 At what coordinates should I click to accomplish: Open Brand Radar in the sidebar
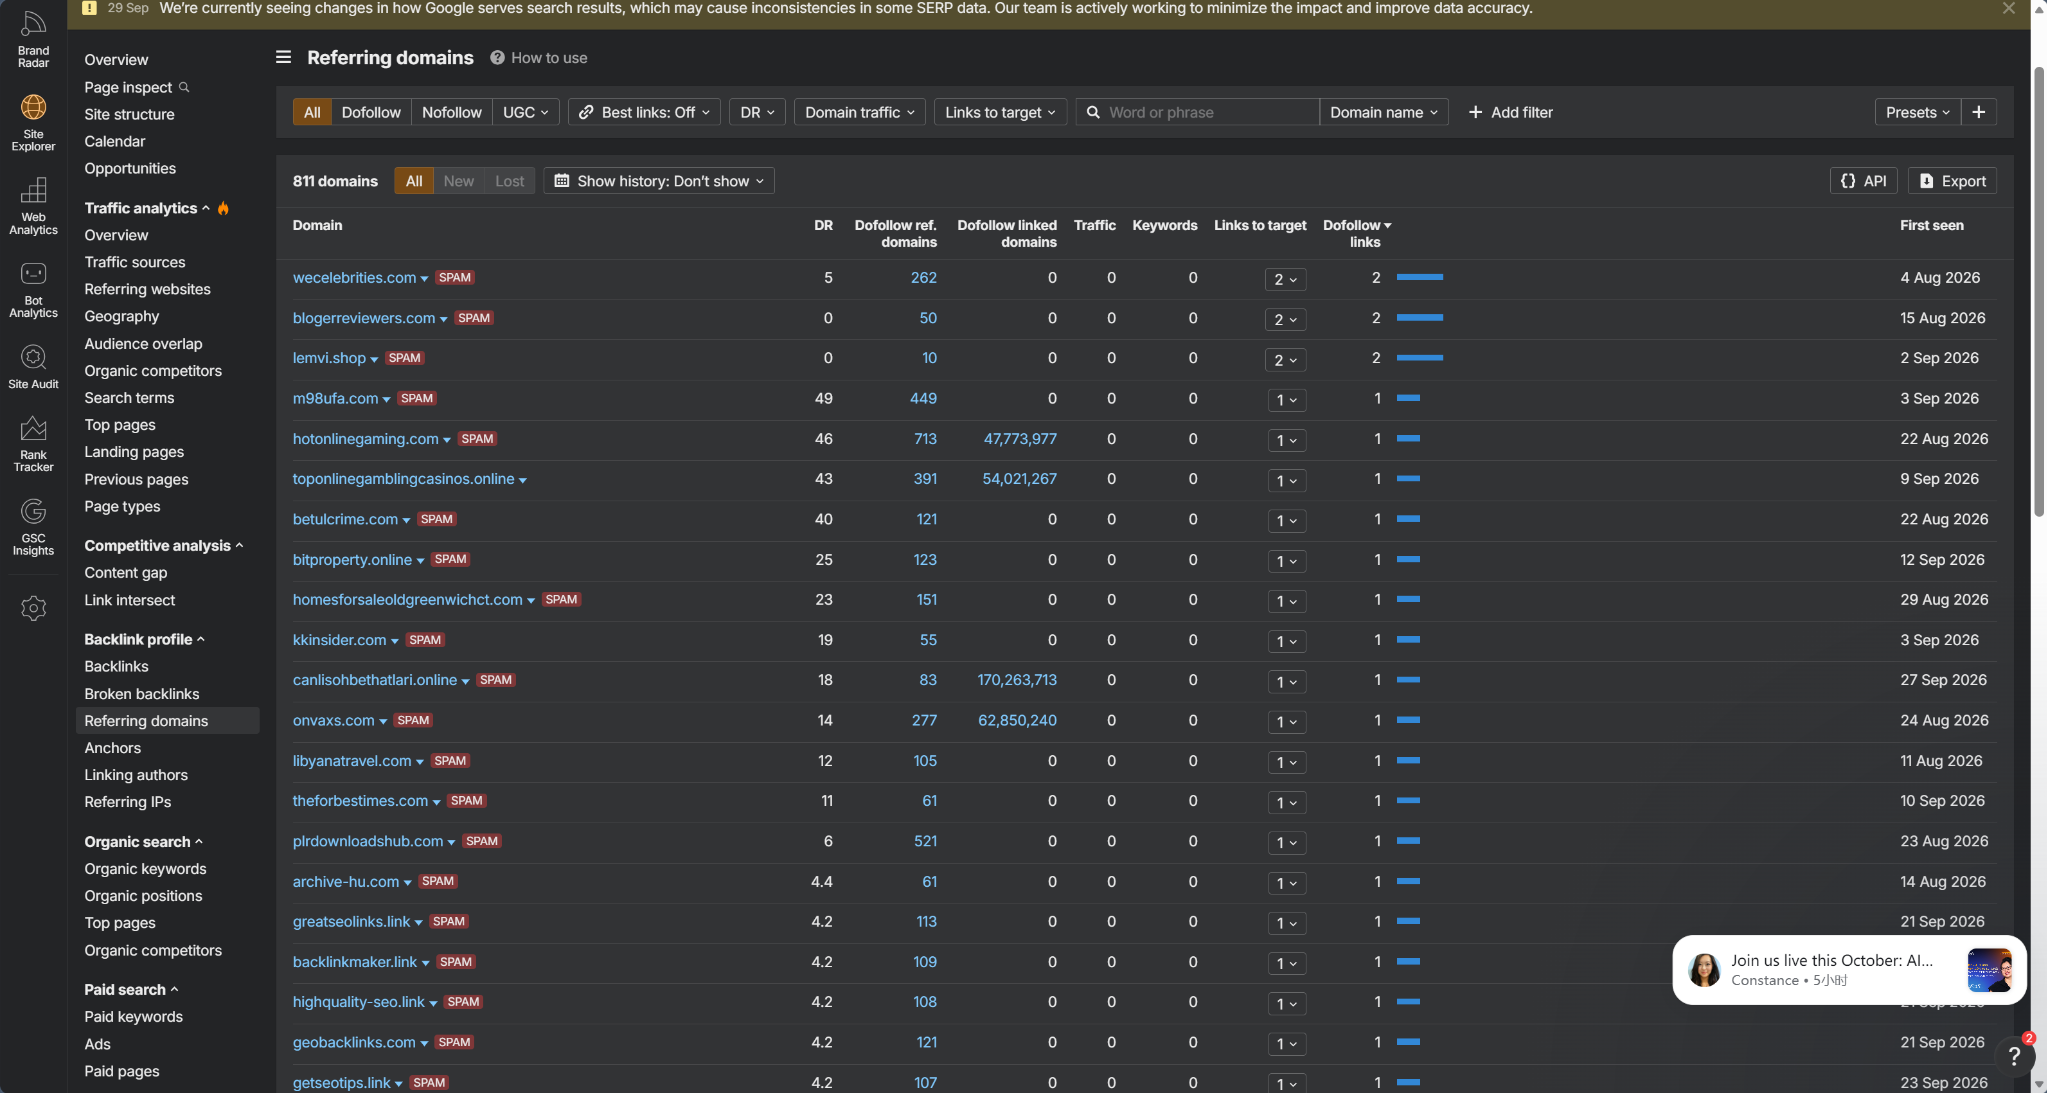pos(33,40)
